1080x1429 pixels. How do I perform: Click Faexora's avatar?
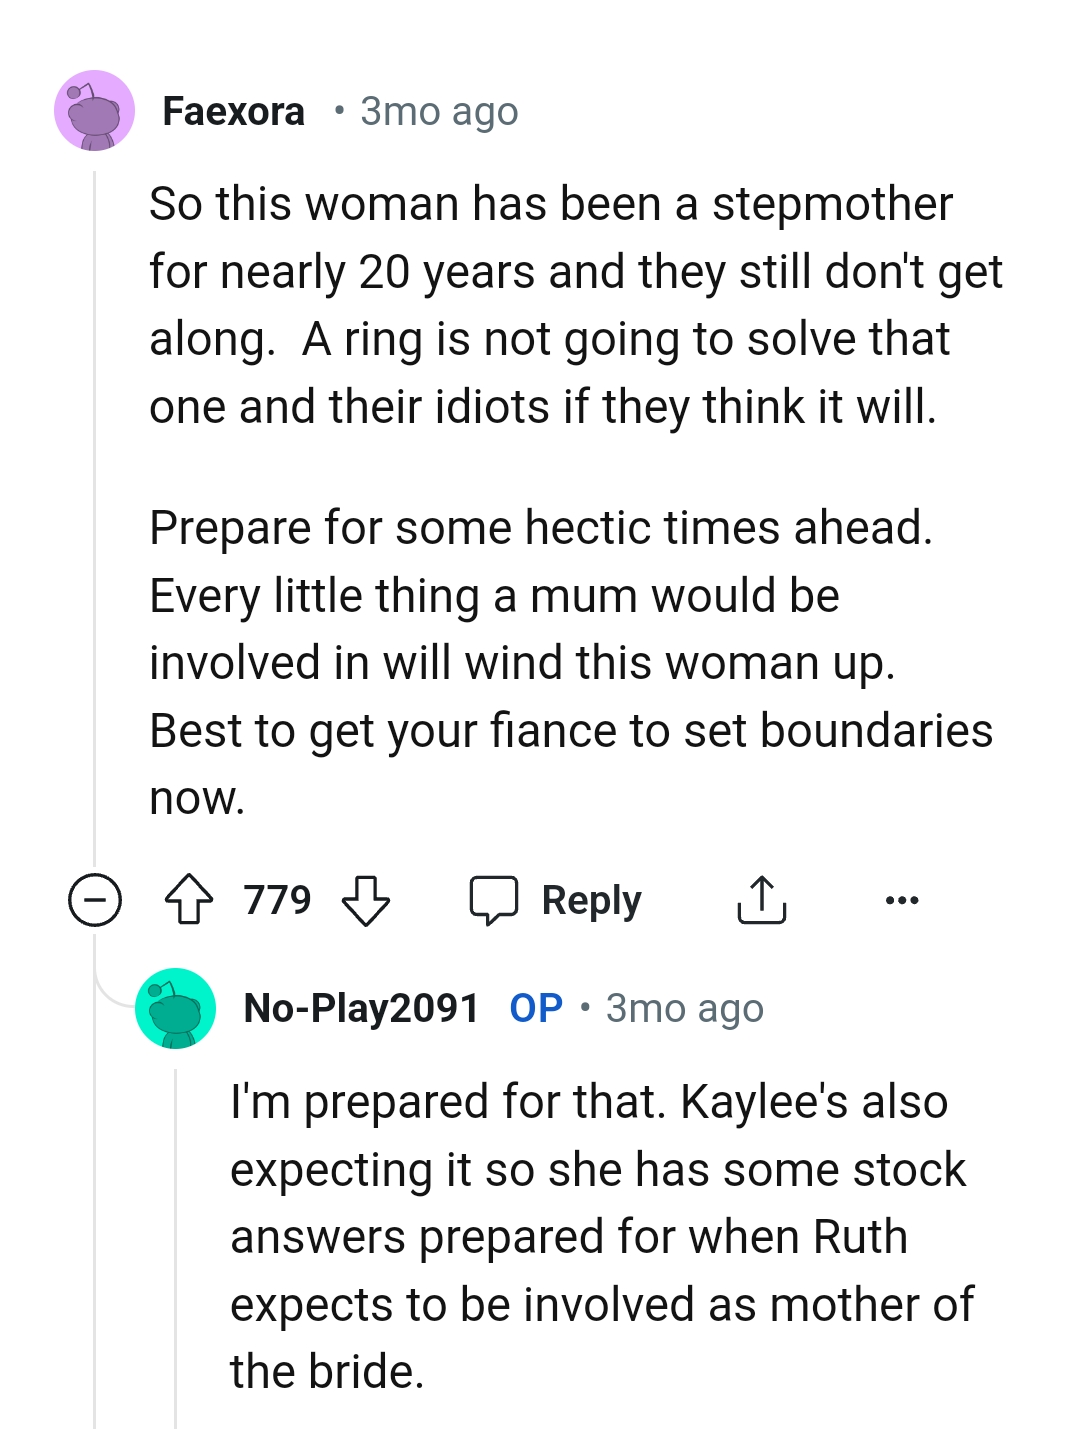click(94, 110)
